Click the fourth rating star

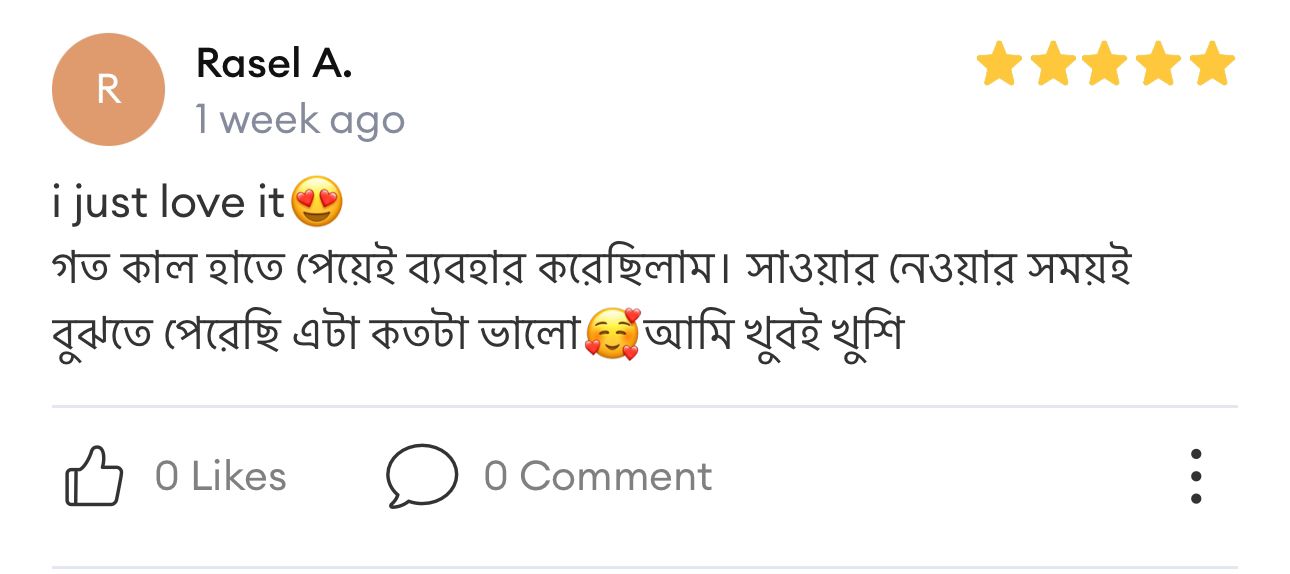pyautogui.click(x=1159, y=66)
